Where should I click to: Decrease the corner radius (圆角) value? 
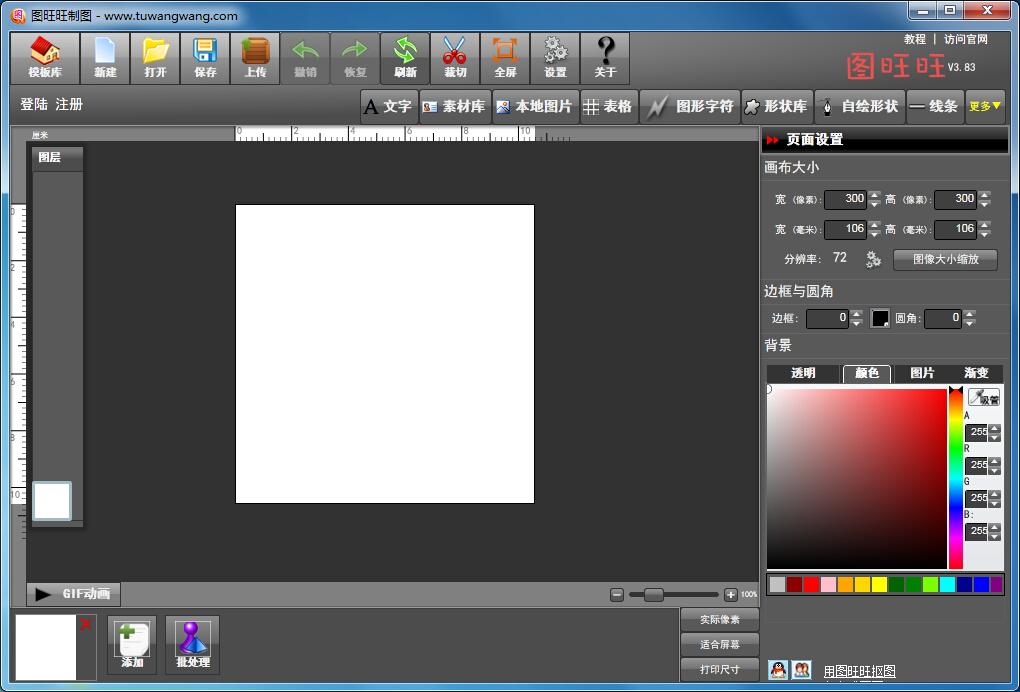pos(969,323)
